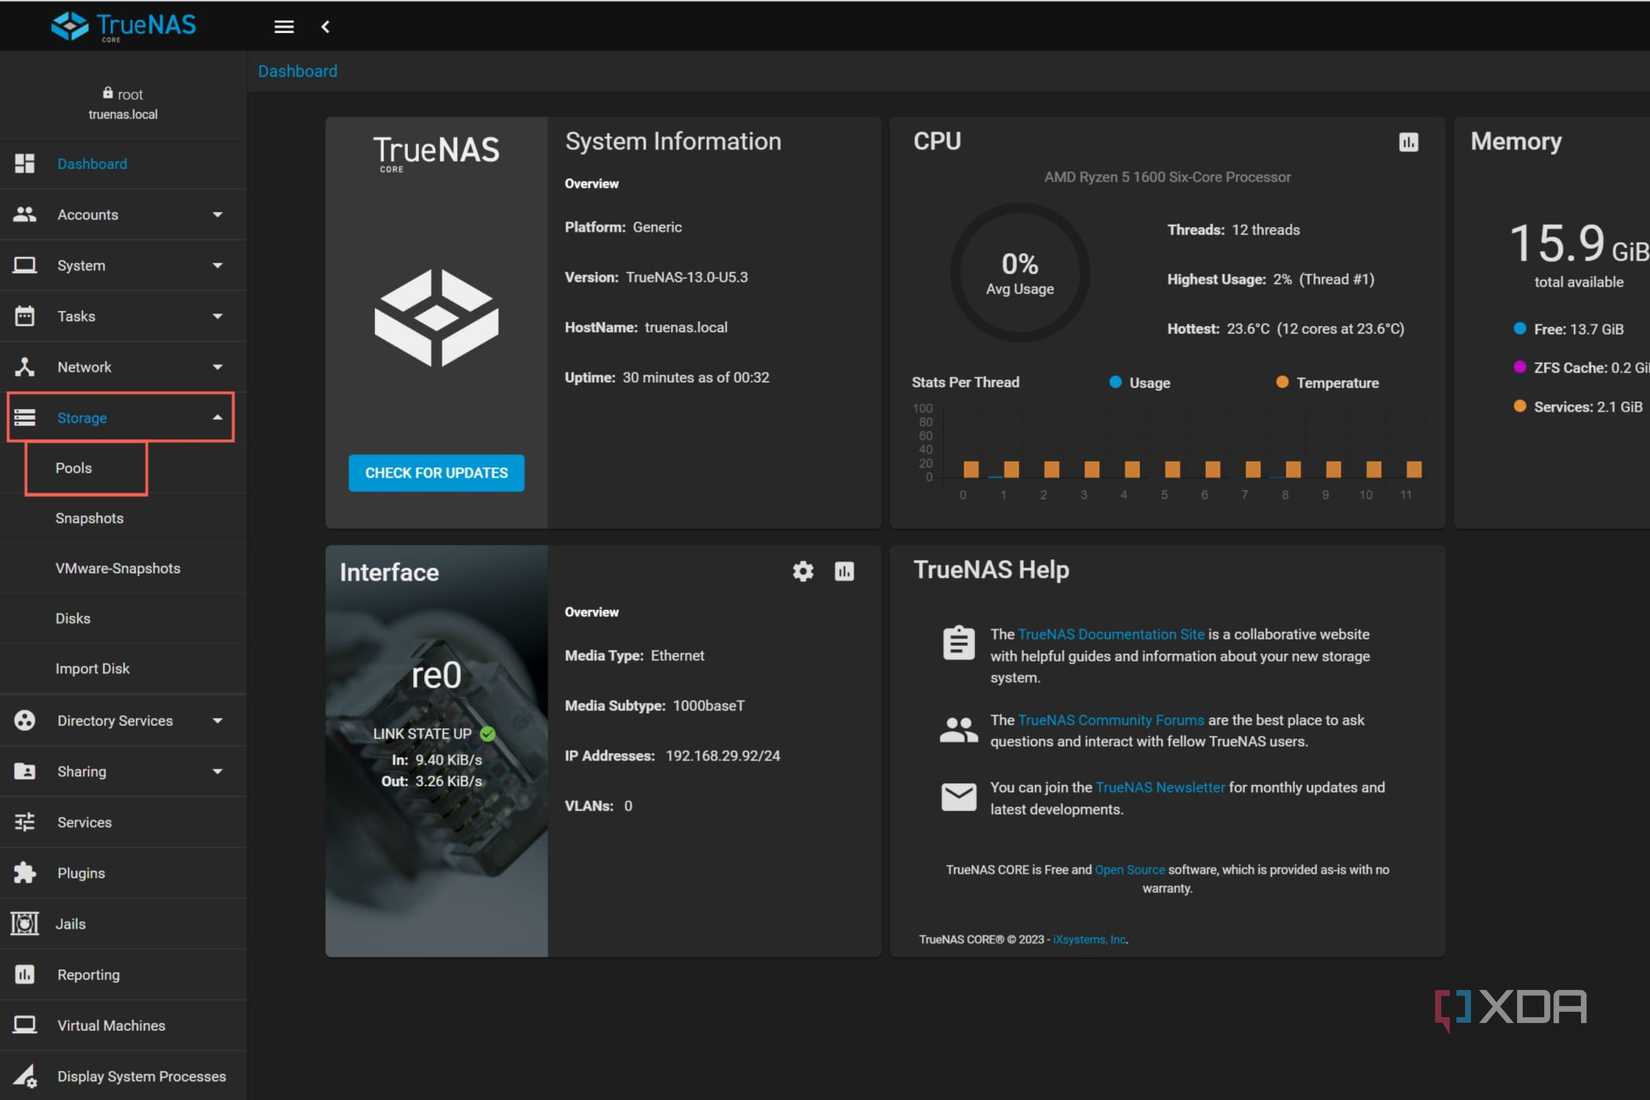Open VMware-Snapshots under Storage
This screenshot has width=1650, height=1100.
[x=118, y=568]
